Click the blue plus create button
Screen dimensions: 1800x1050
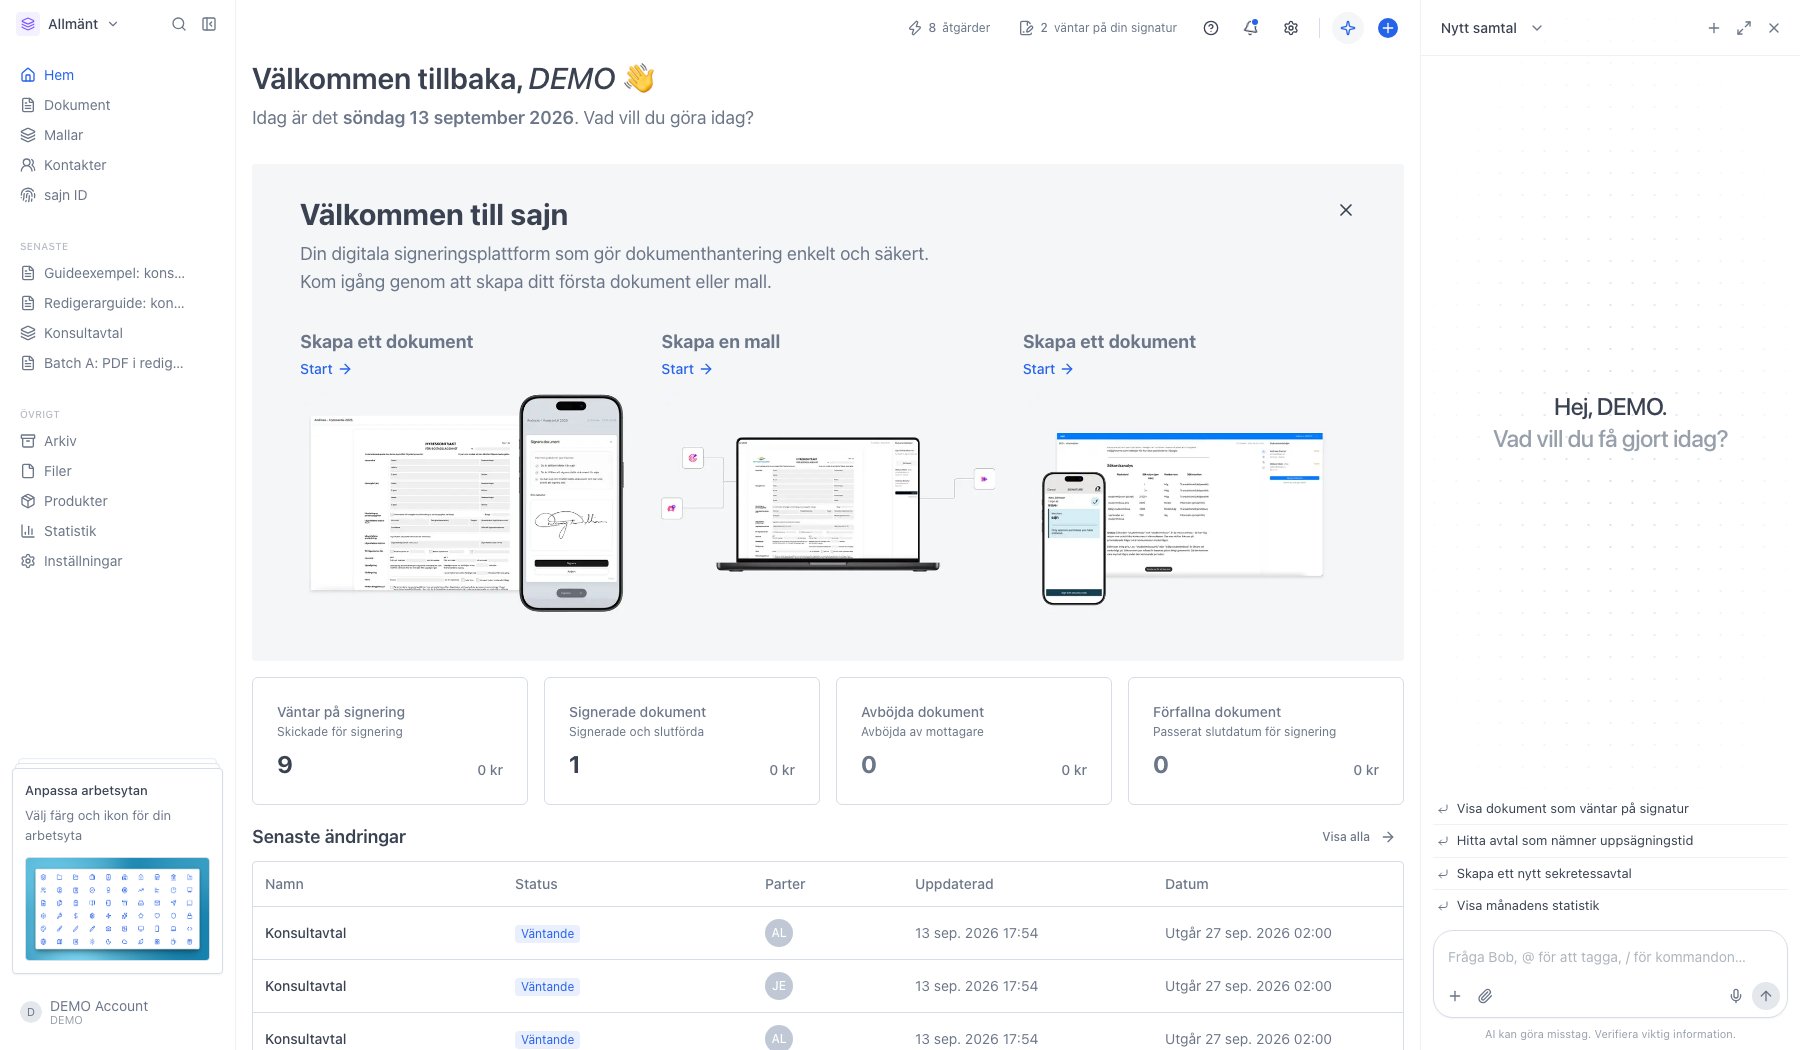pos(1388,28)
